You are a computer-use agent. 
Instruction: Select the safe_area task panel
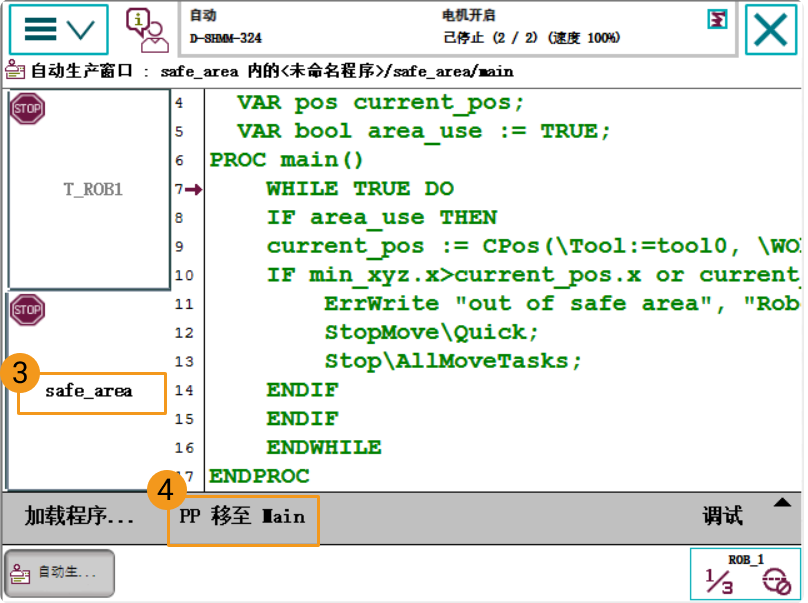tap(91, 393)
